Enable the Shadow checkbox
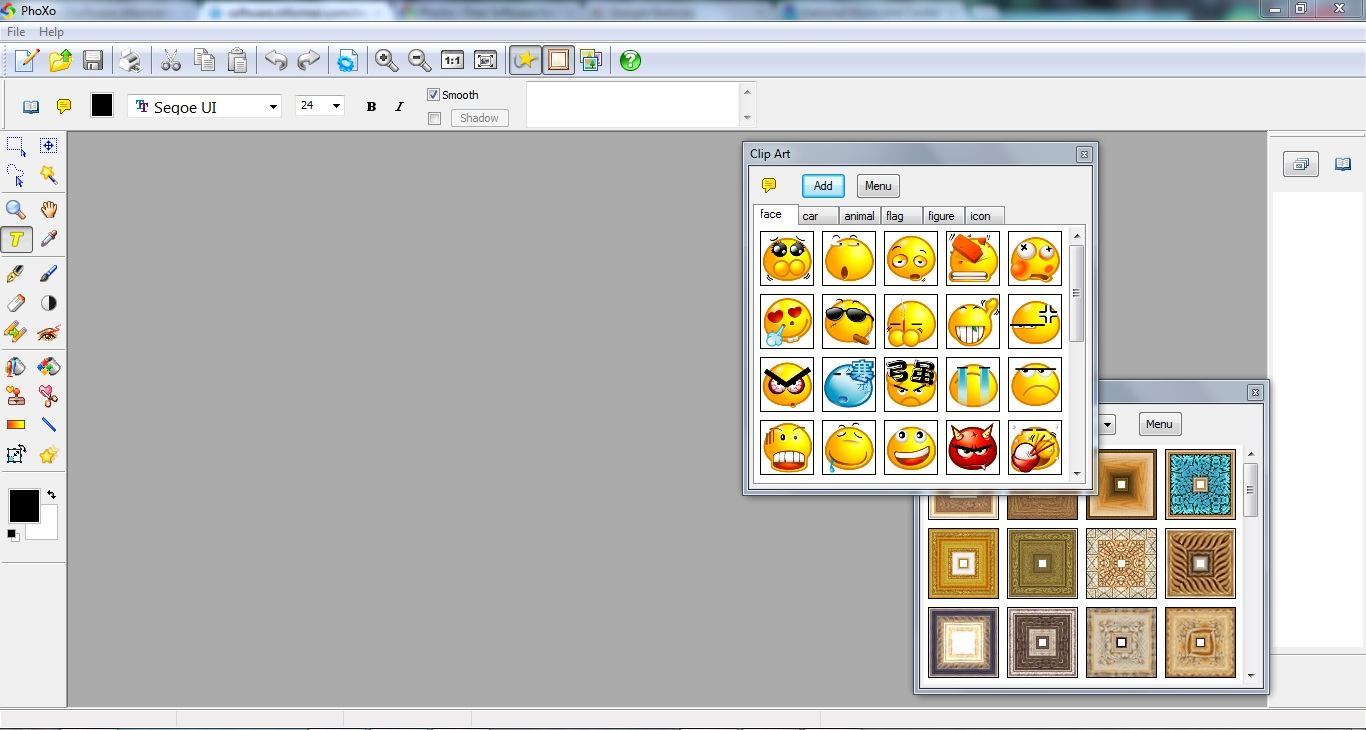The width and height of the screenshot is (1366, 730). coord(435,118)
